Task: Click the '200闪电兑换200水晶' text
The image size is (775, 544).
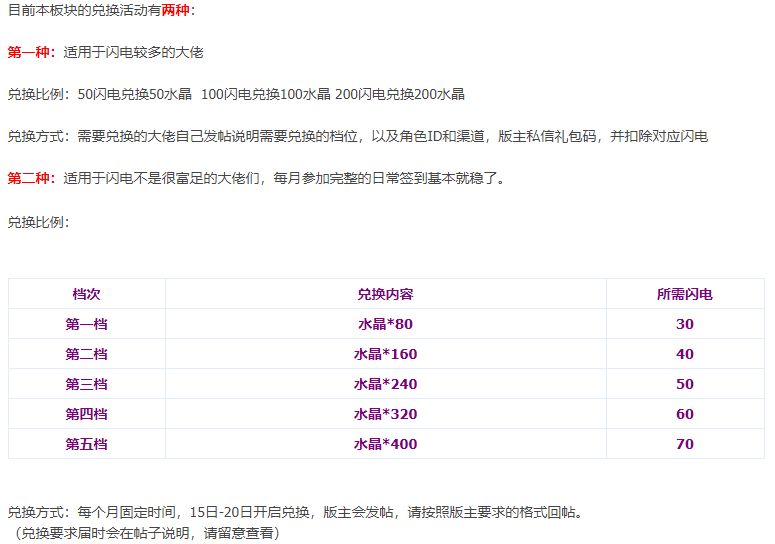Action: [x=400, y=94]
